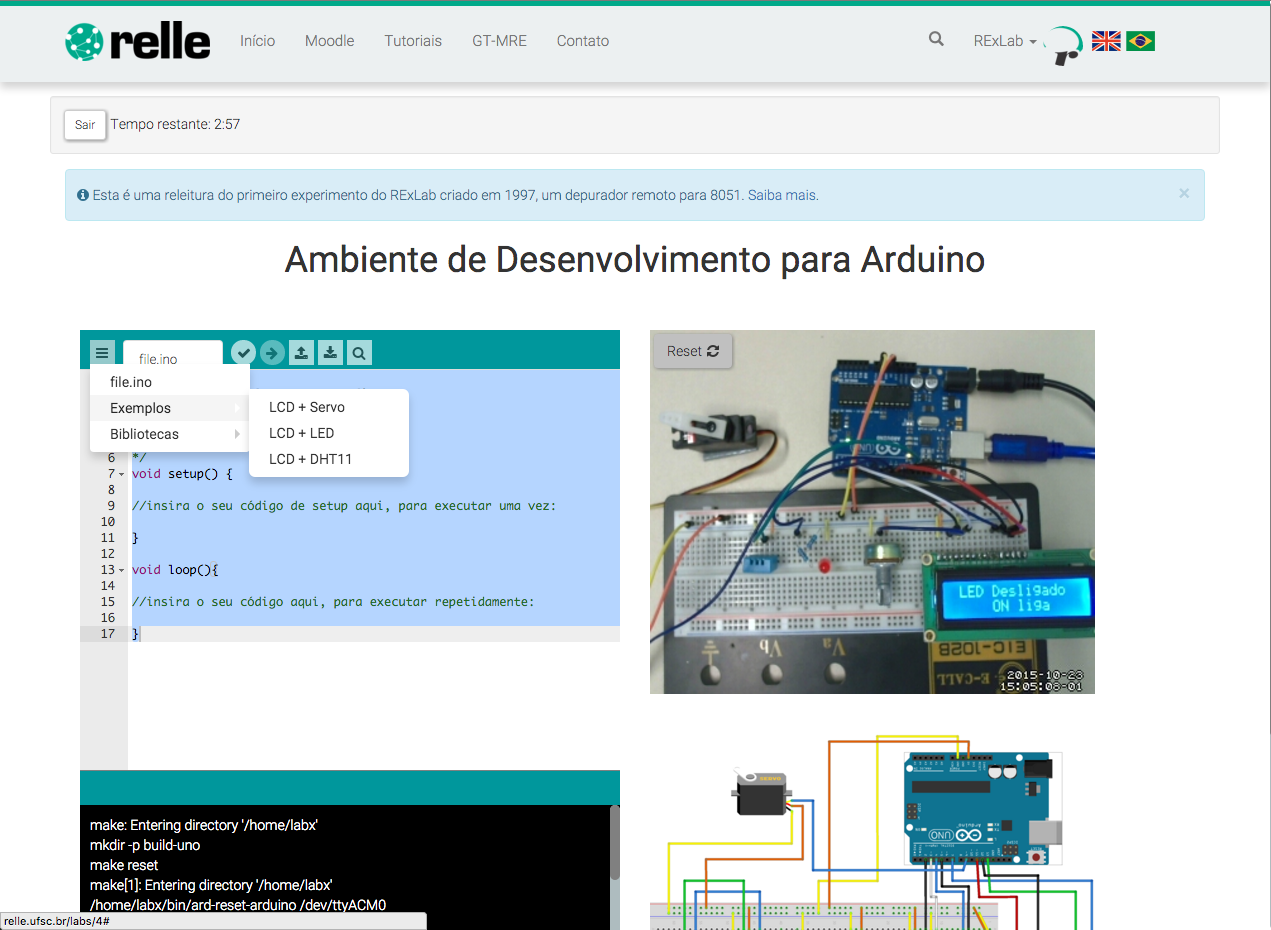Click the navbar search magnifier icon

[x=936, y=39]
